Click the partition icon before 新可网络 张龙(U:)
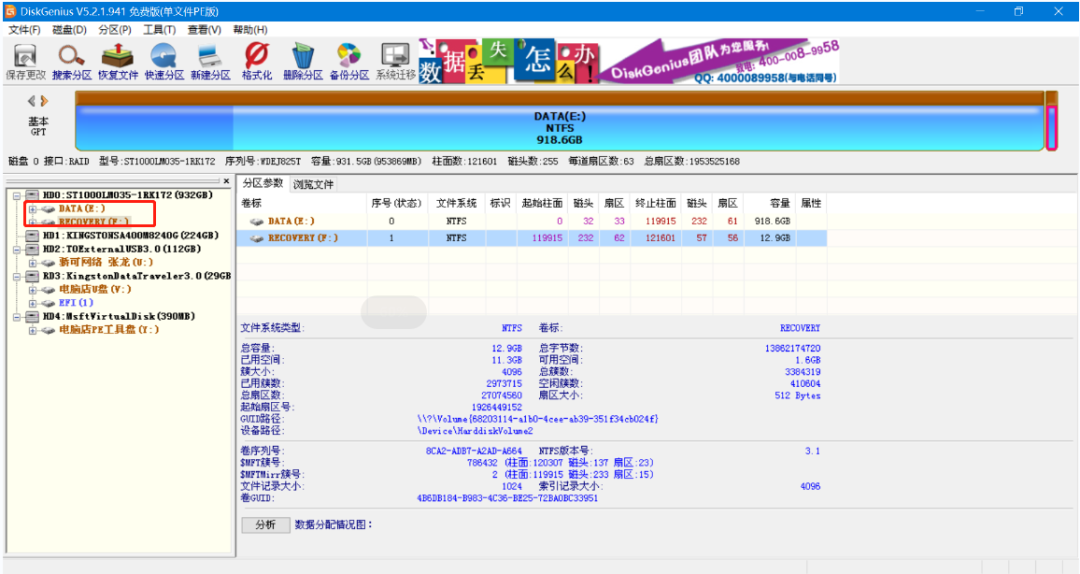The width and height of the screenshot is (1080, 574). [x=48, y=263]
